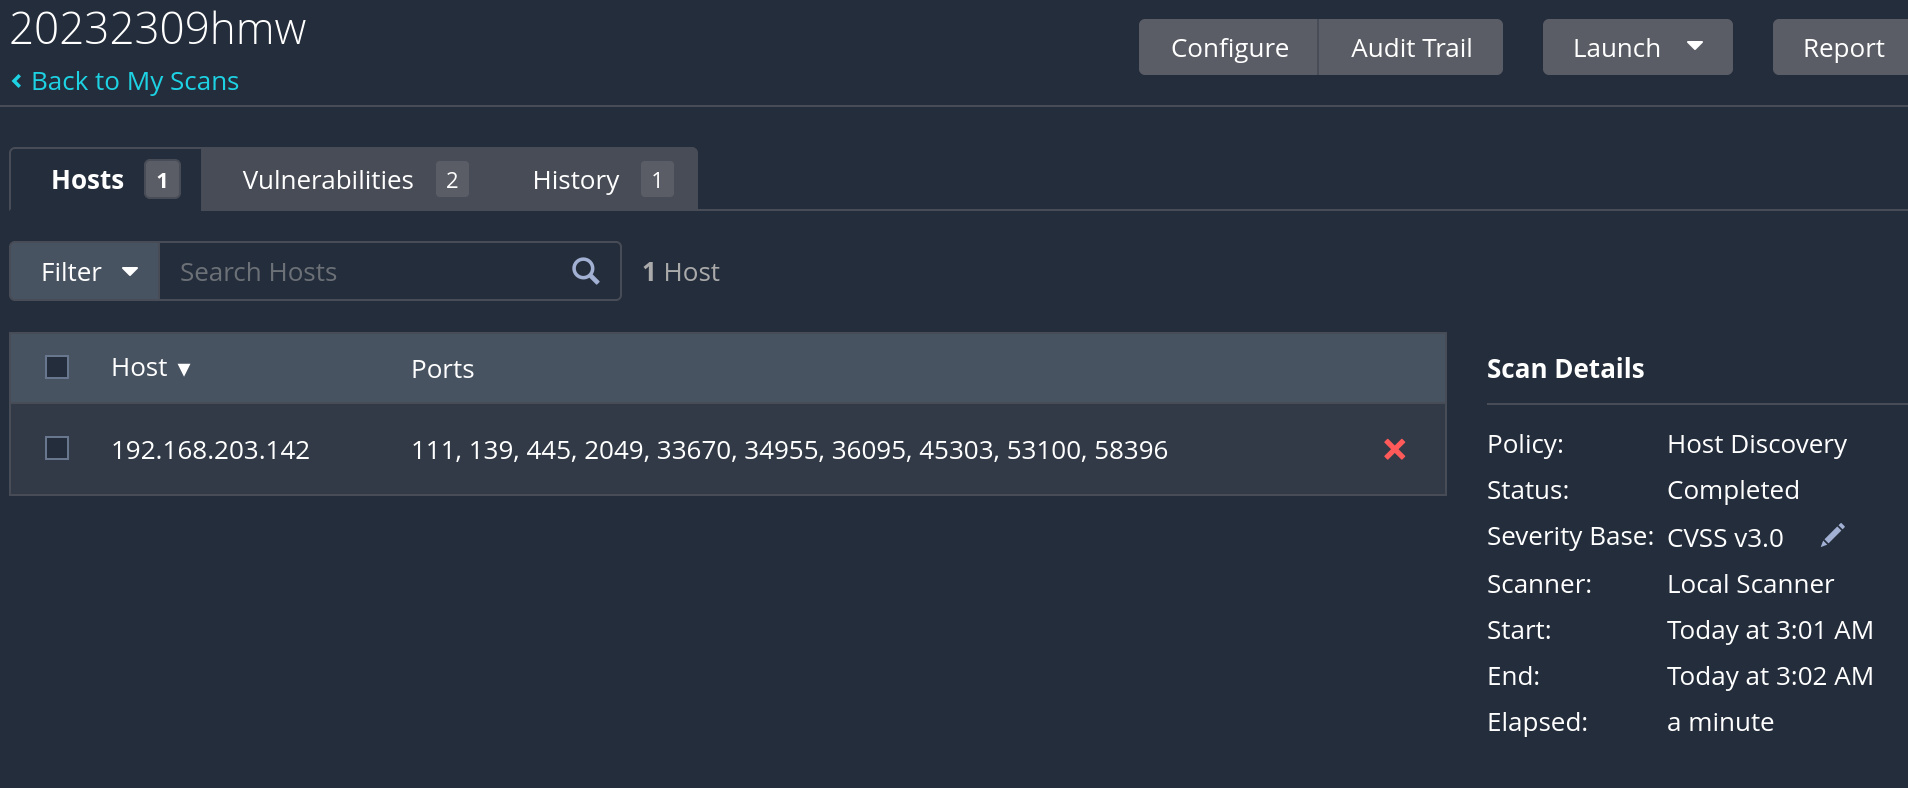This screenshot has height=788, width=1908.
Task: Select the Hosts tab
Action: point(88,180)
